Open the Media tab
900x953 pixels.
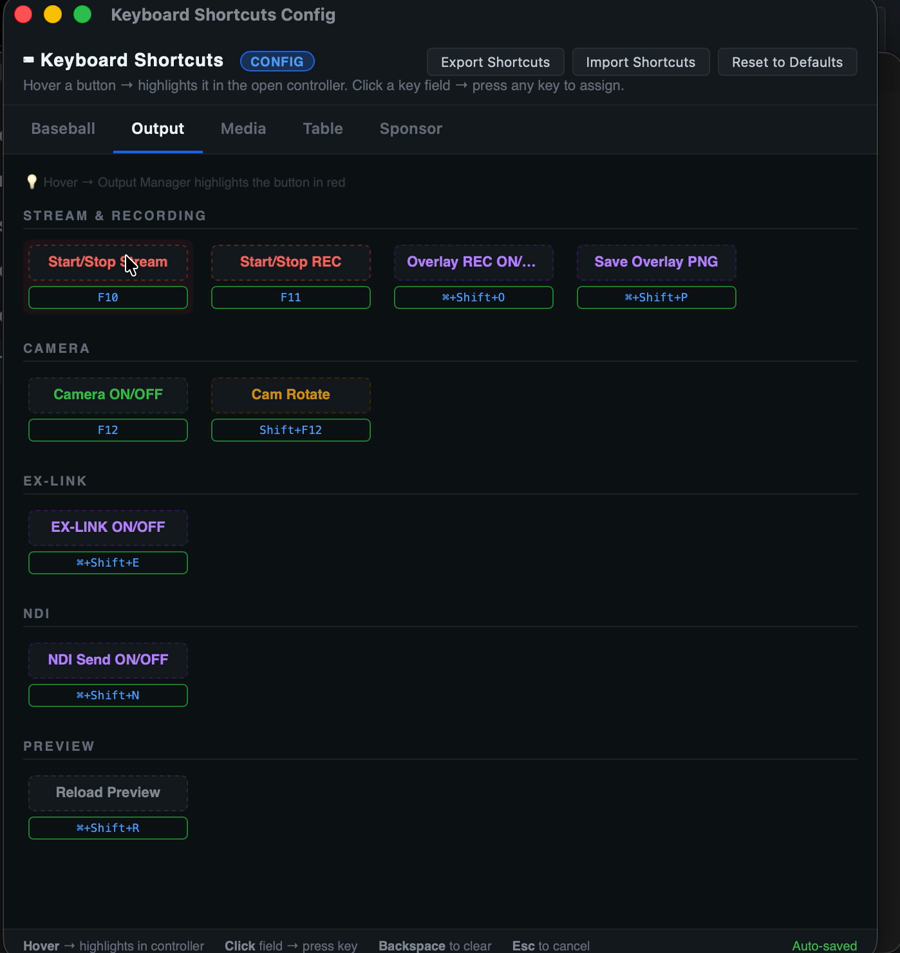(243, 129)
